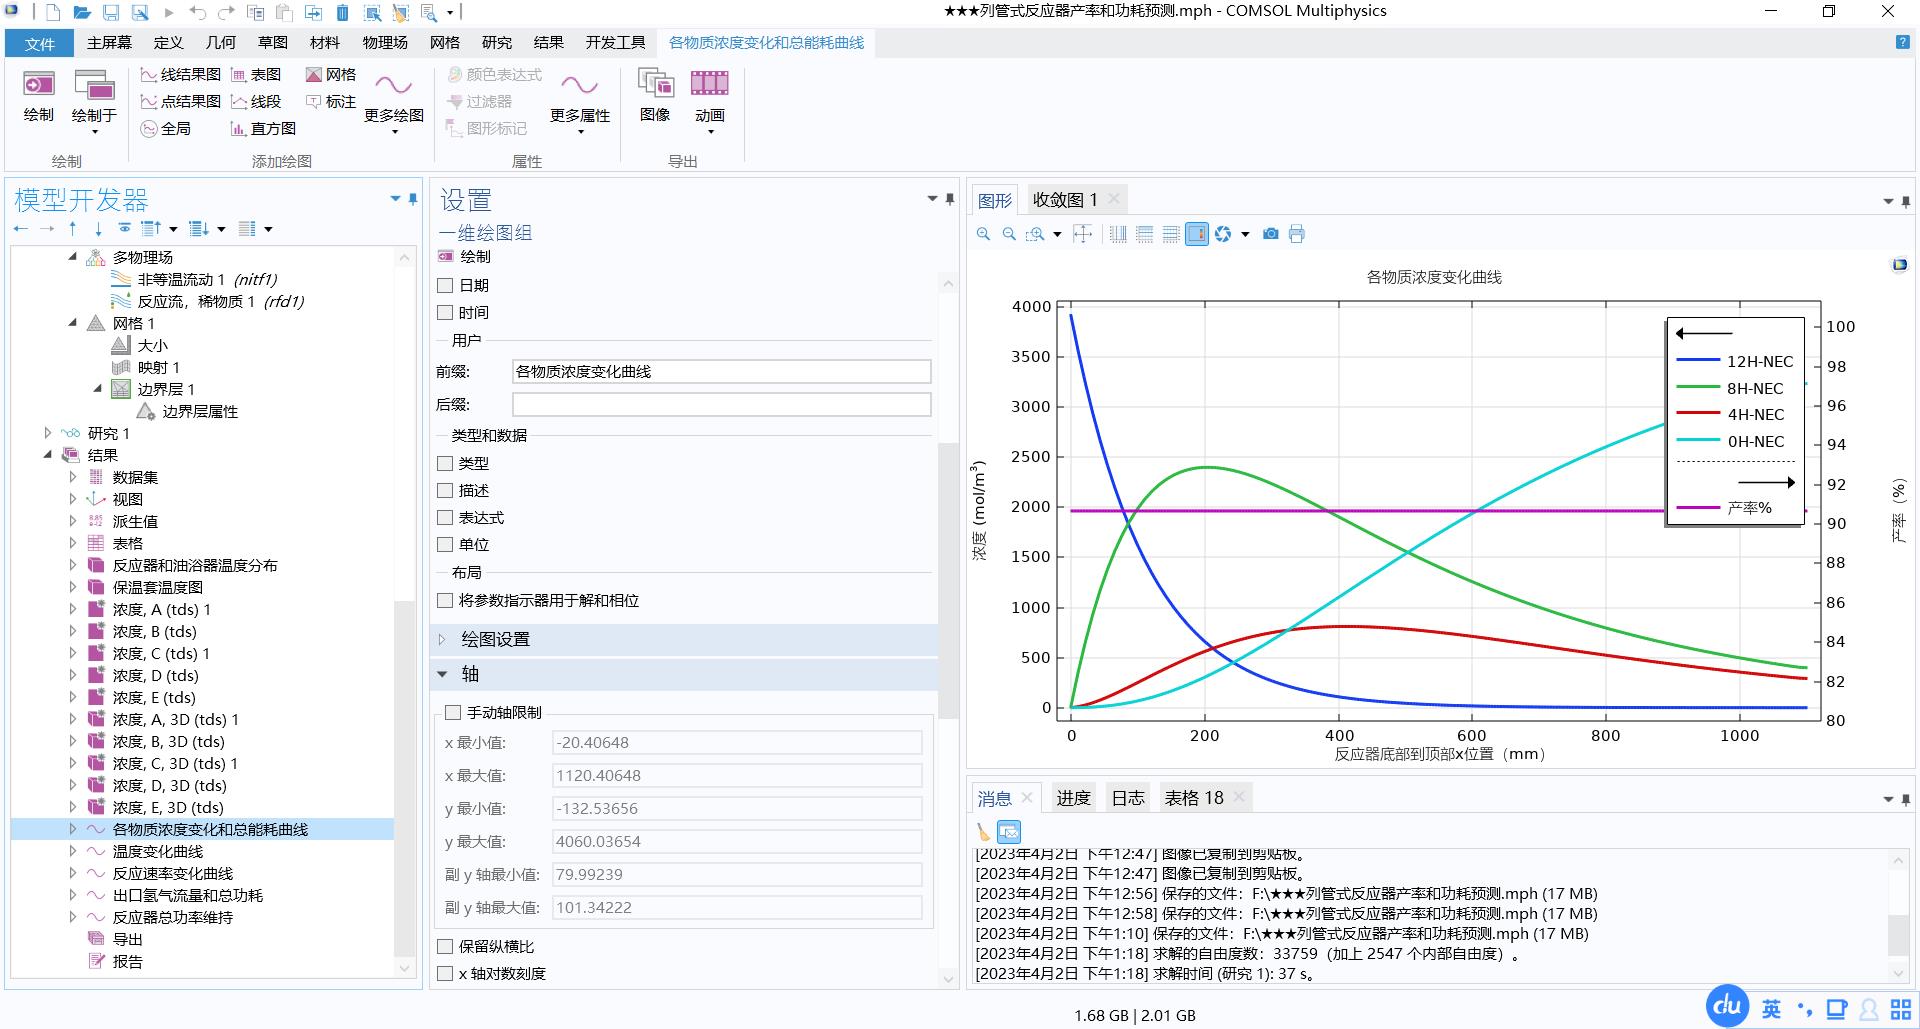Open the Convergence Plot 1 (收敛图 1) tab
The width and height of the screenshot is (1920, 1029).
tap(1065, 200)
